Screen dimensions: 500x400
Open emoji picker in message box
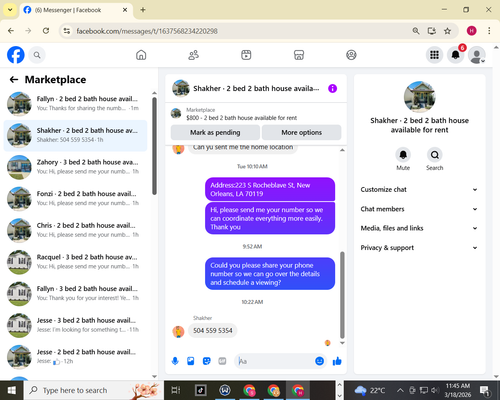[319, 361]
